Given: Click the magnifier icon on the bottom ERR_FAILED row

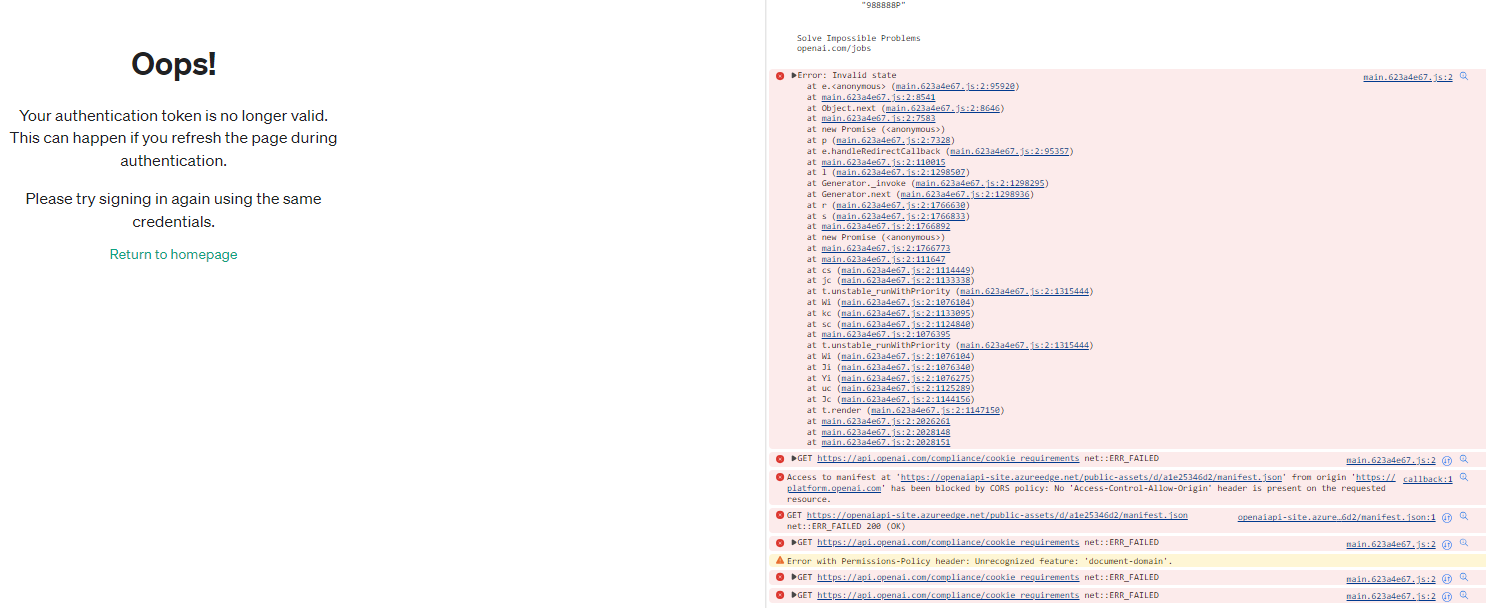Looking at the screenshot, I should coord(1464,594).
